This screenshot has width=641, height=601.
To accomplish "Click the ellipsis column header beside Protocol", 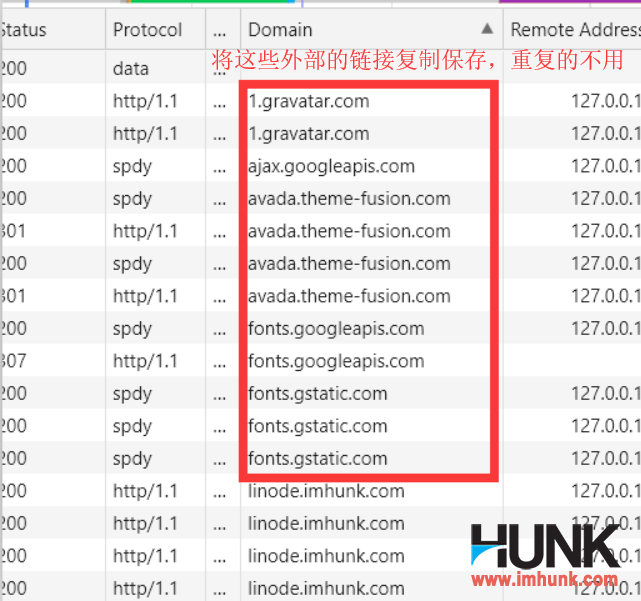I will pos(220,30).
